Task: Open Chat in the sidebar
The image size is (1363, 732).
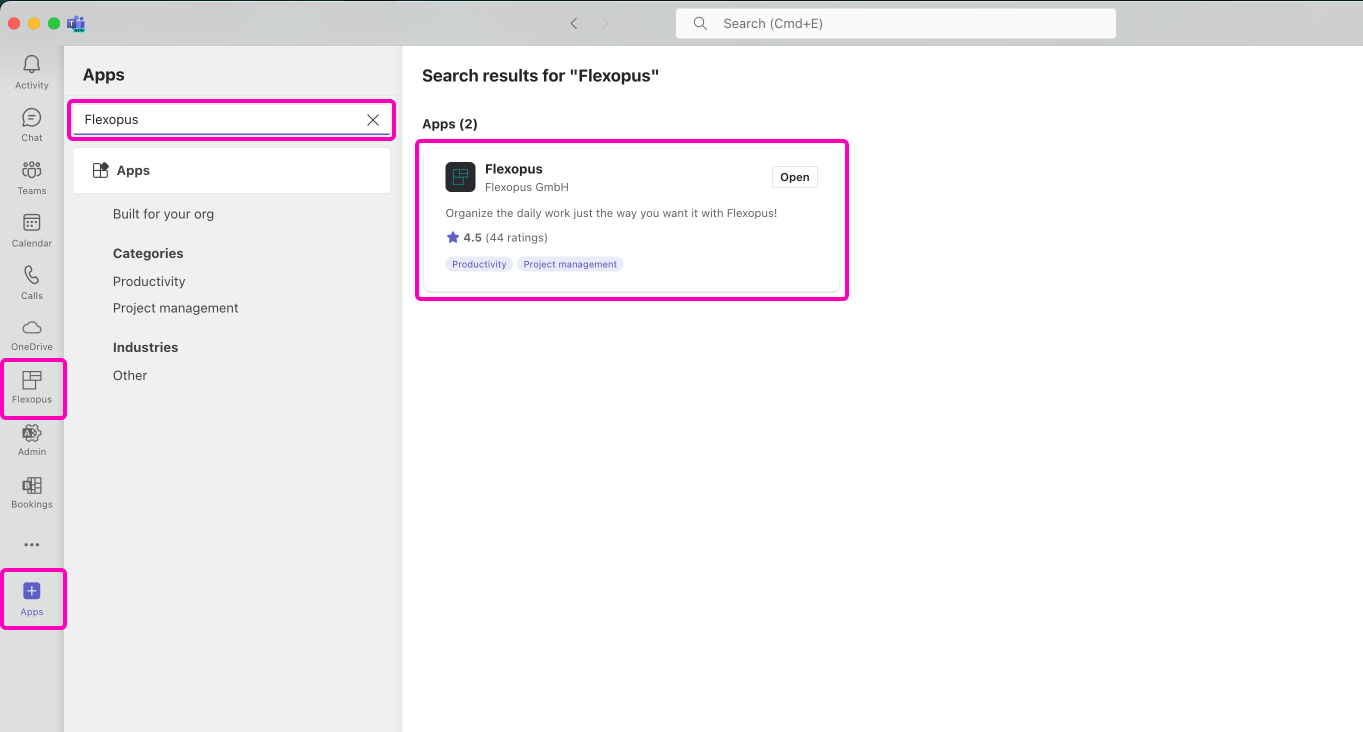Action: (32, 119)
